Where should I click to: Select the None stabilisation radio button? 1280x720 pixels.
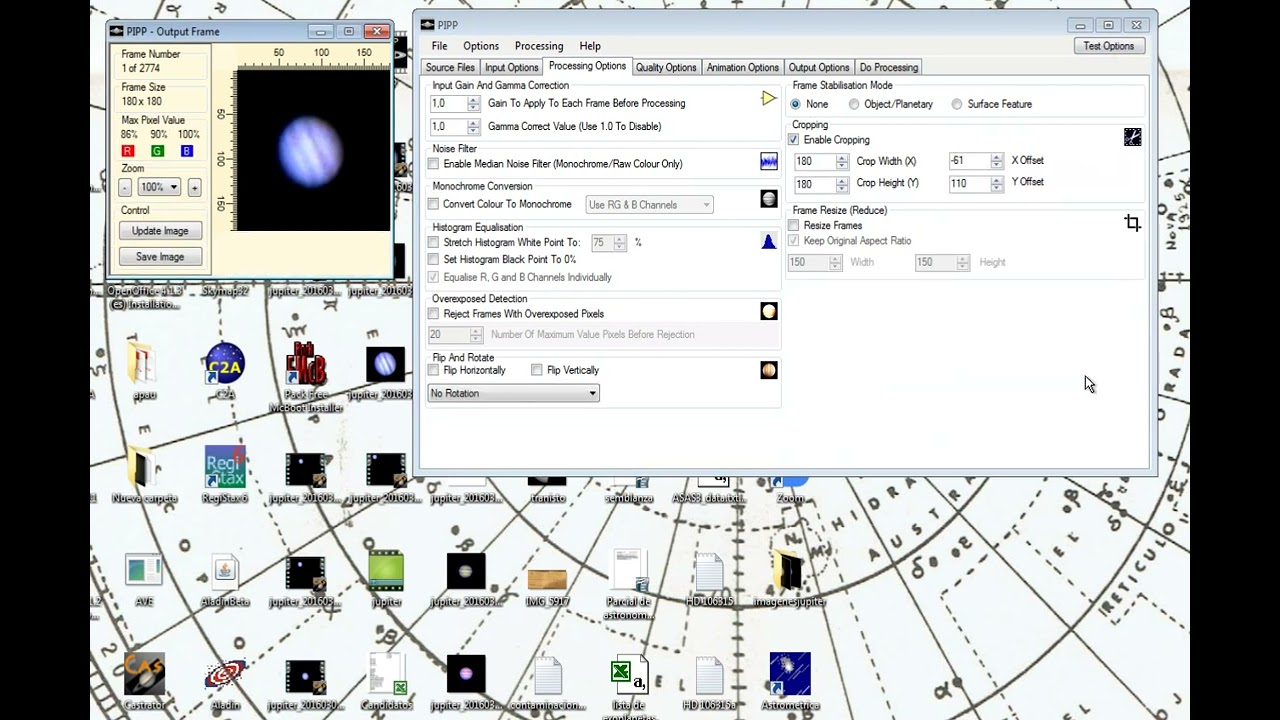796,104
